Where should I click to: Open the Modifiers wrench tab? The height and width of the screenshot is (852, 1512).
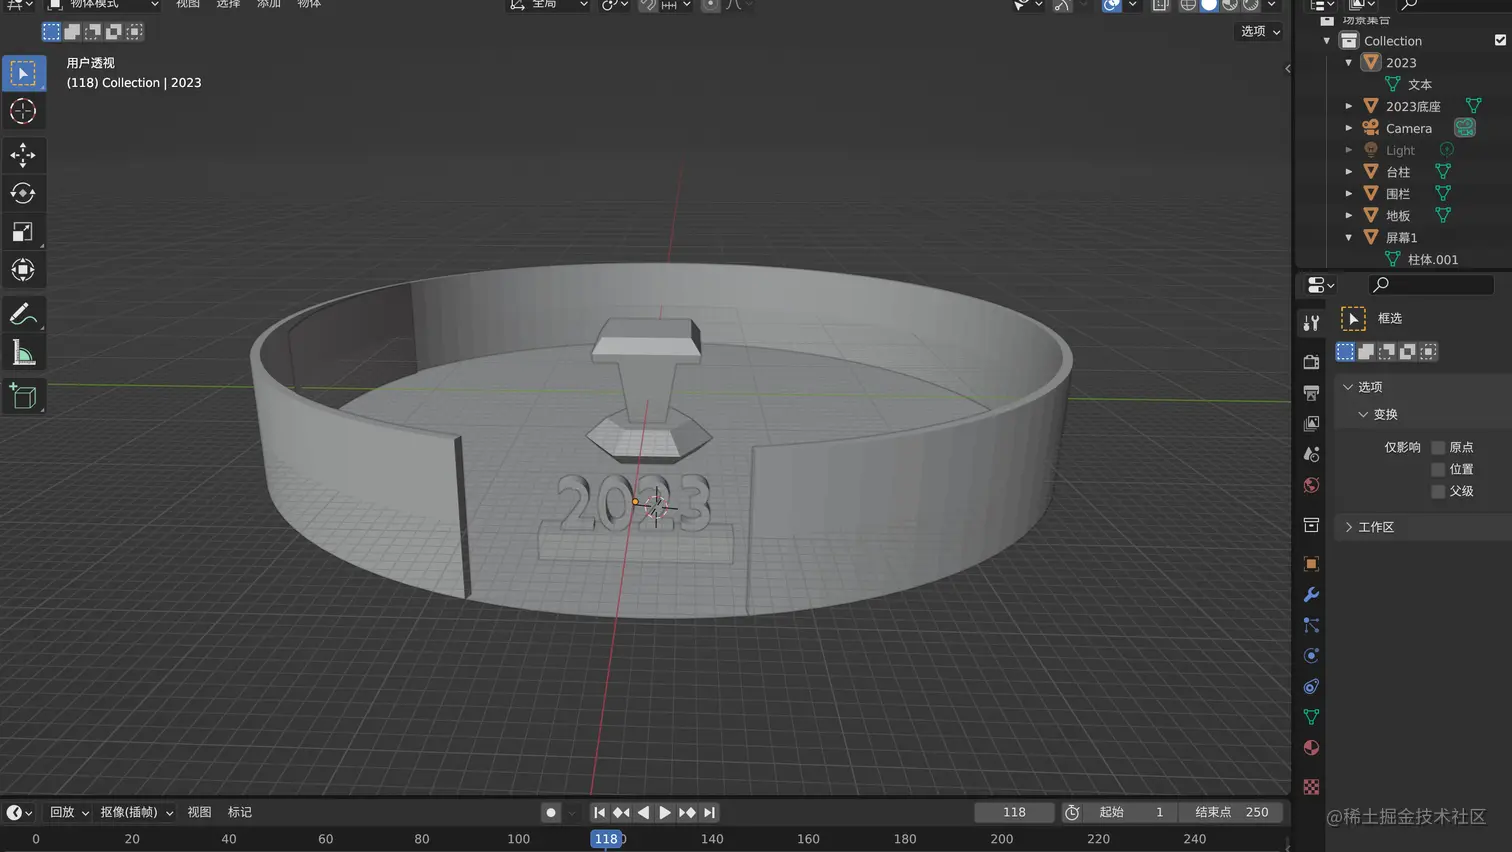pos(1311,595)
